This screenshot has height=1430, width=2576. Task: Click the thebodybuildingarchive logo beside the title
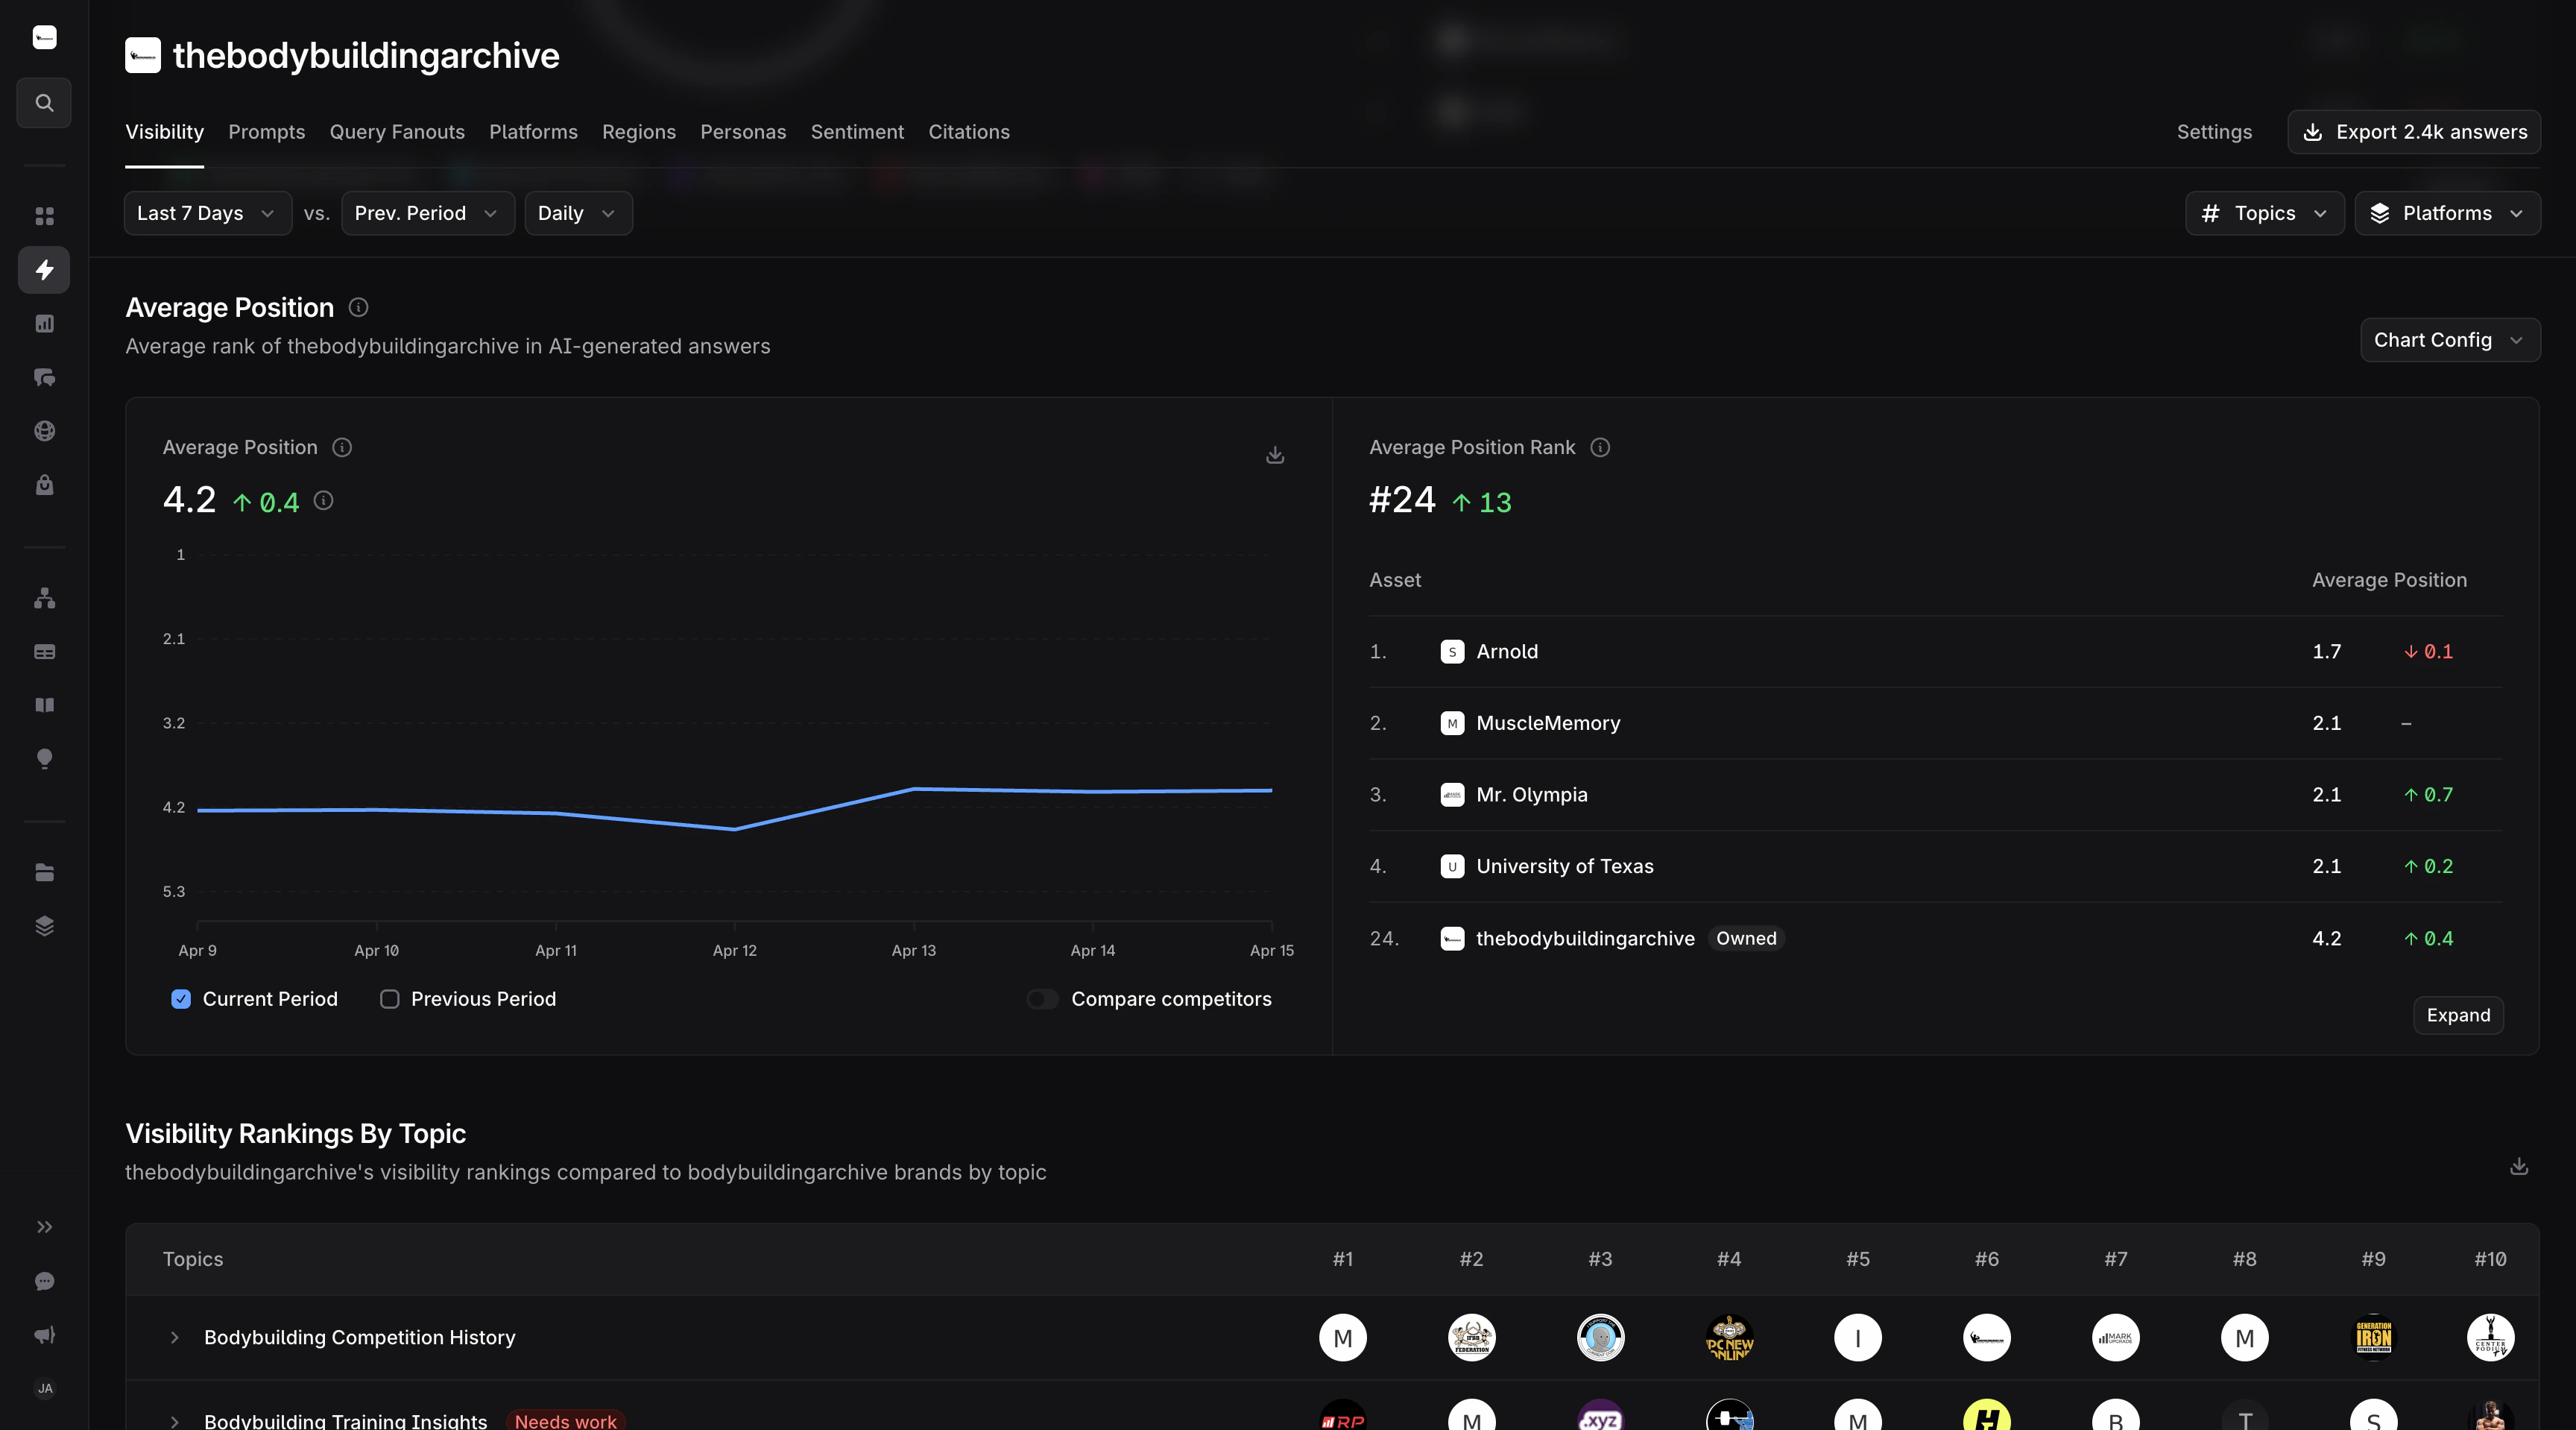click(x=143, y=55)
